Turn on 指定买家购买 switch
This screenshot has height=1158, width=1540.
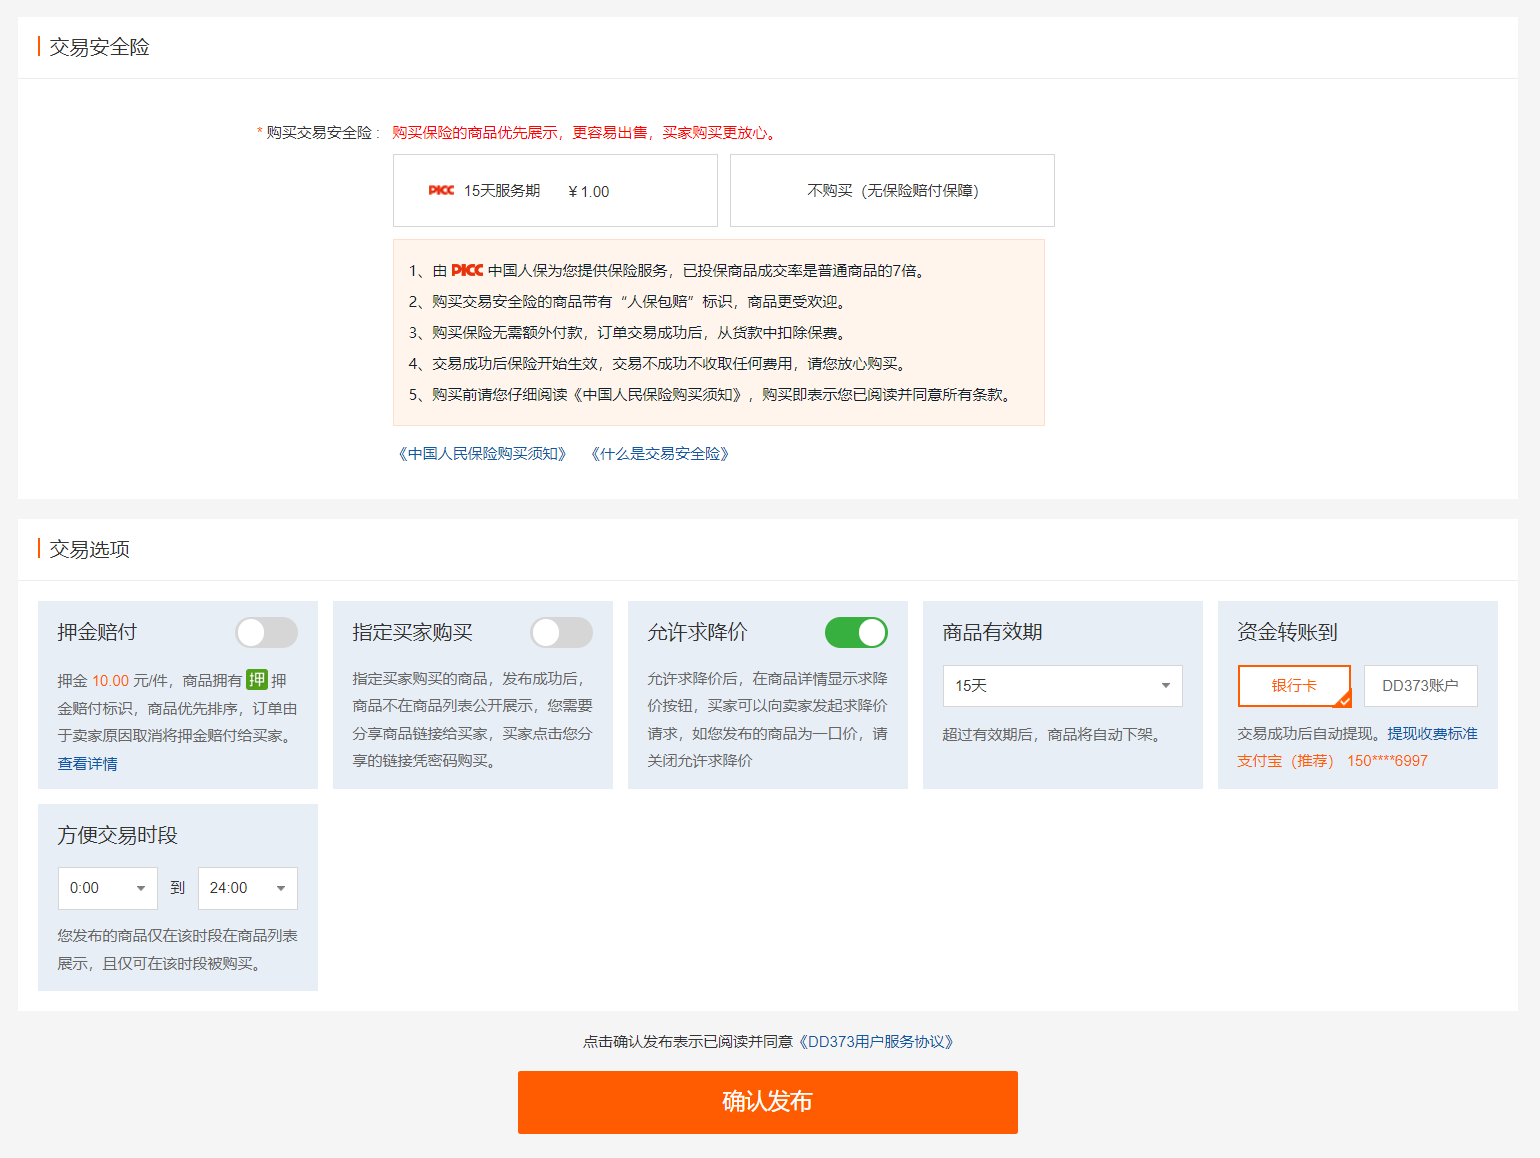click(561, 632)
